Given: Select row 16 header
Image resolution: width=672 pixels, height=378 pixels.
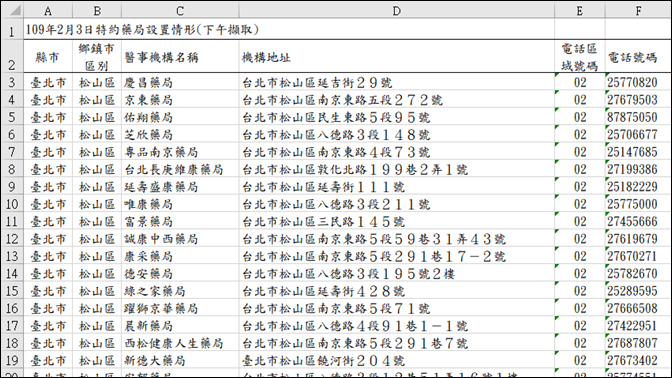Looking at the screenshot, I should click(x=12, y=309).
